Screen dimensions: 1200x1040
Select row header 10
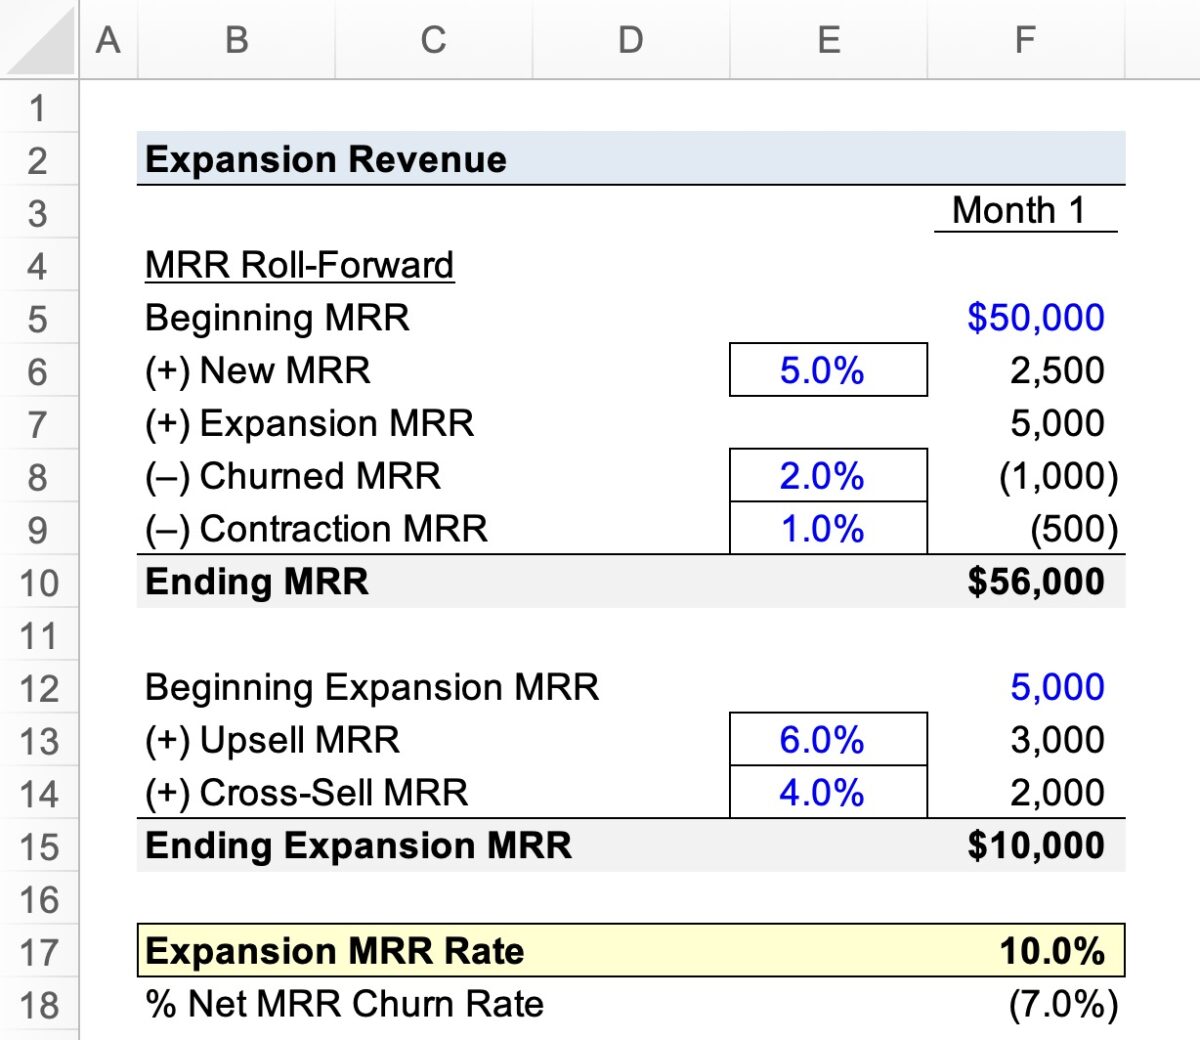(x=39, y=582)
